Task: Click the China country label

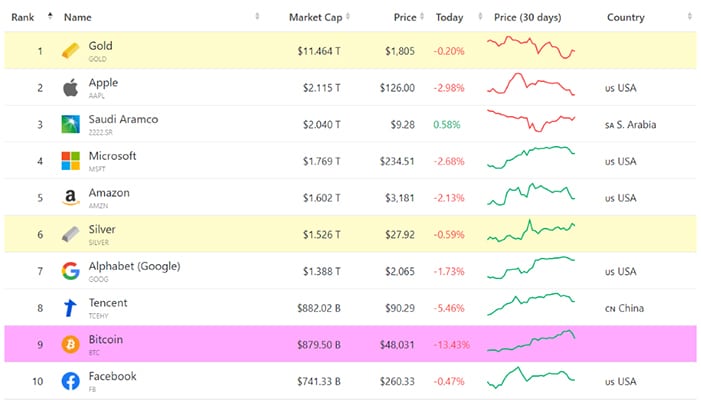Action: (x=624, y=308)
